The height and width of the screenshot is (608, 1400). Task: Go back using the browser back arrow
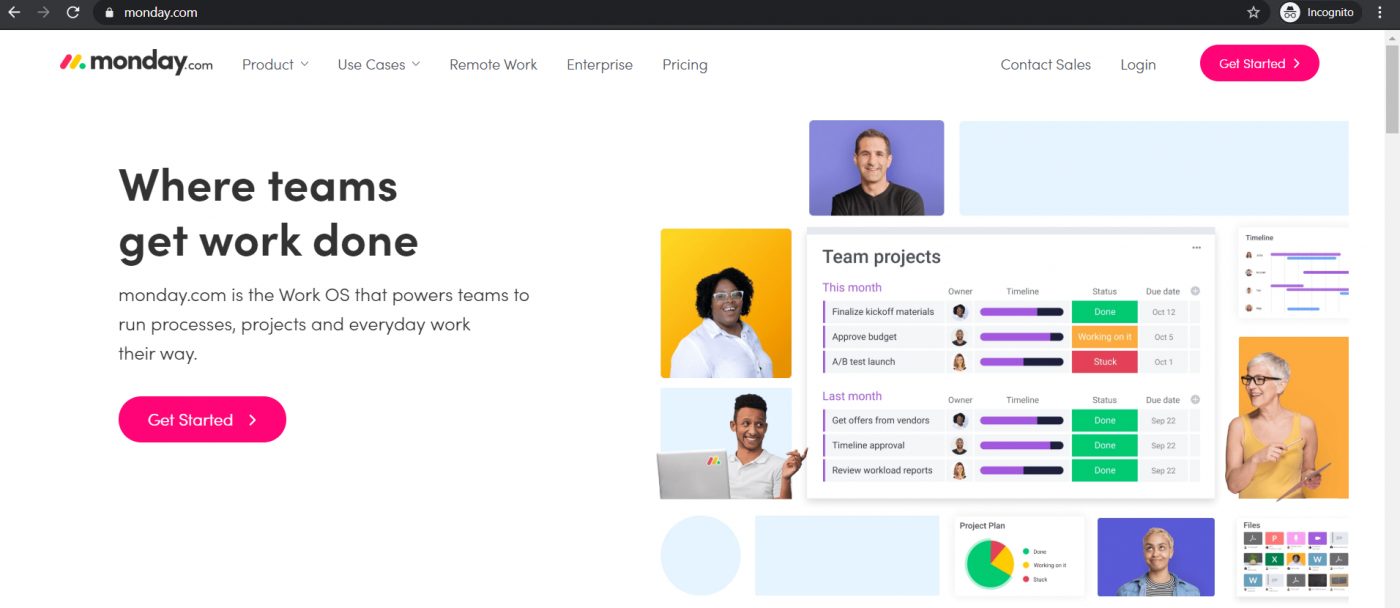14,12
